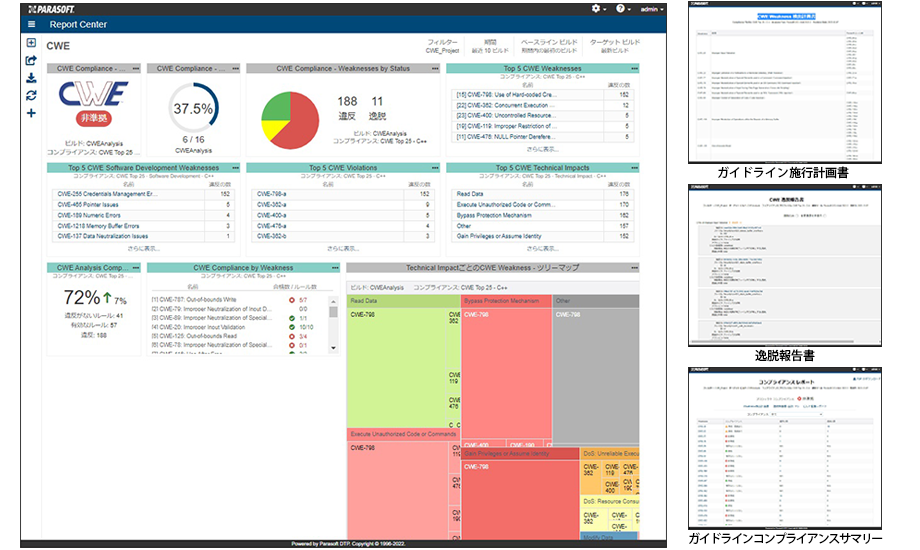
Task: Click the Report Center title link
Action: pos(78,25)
